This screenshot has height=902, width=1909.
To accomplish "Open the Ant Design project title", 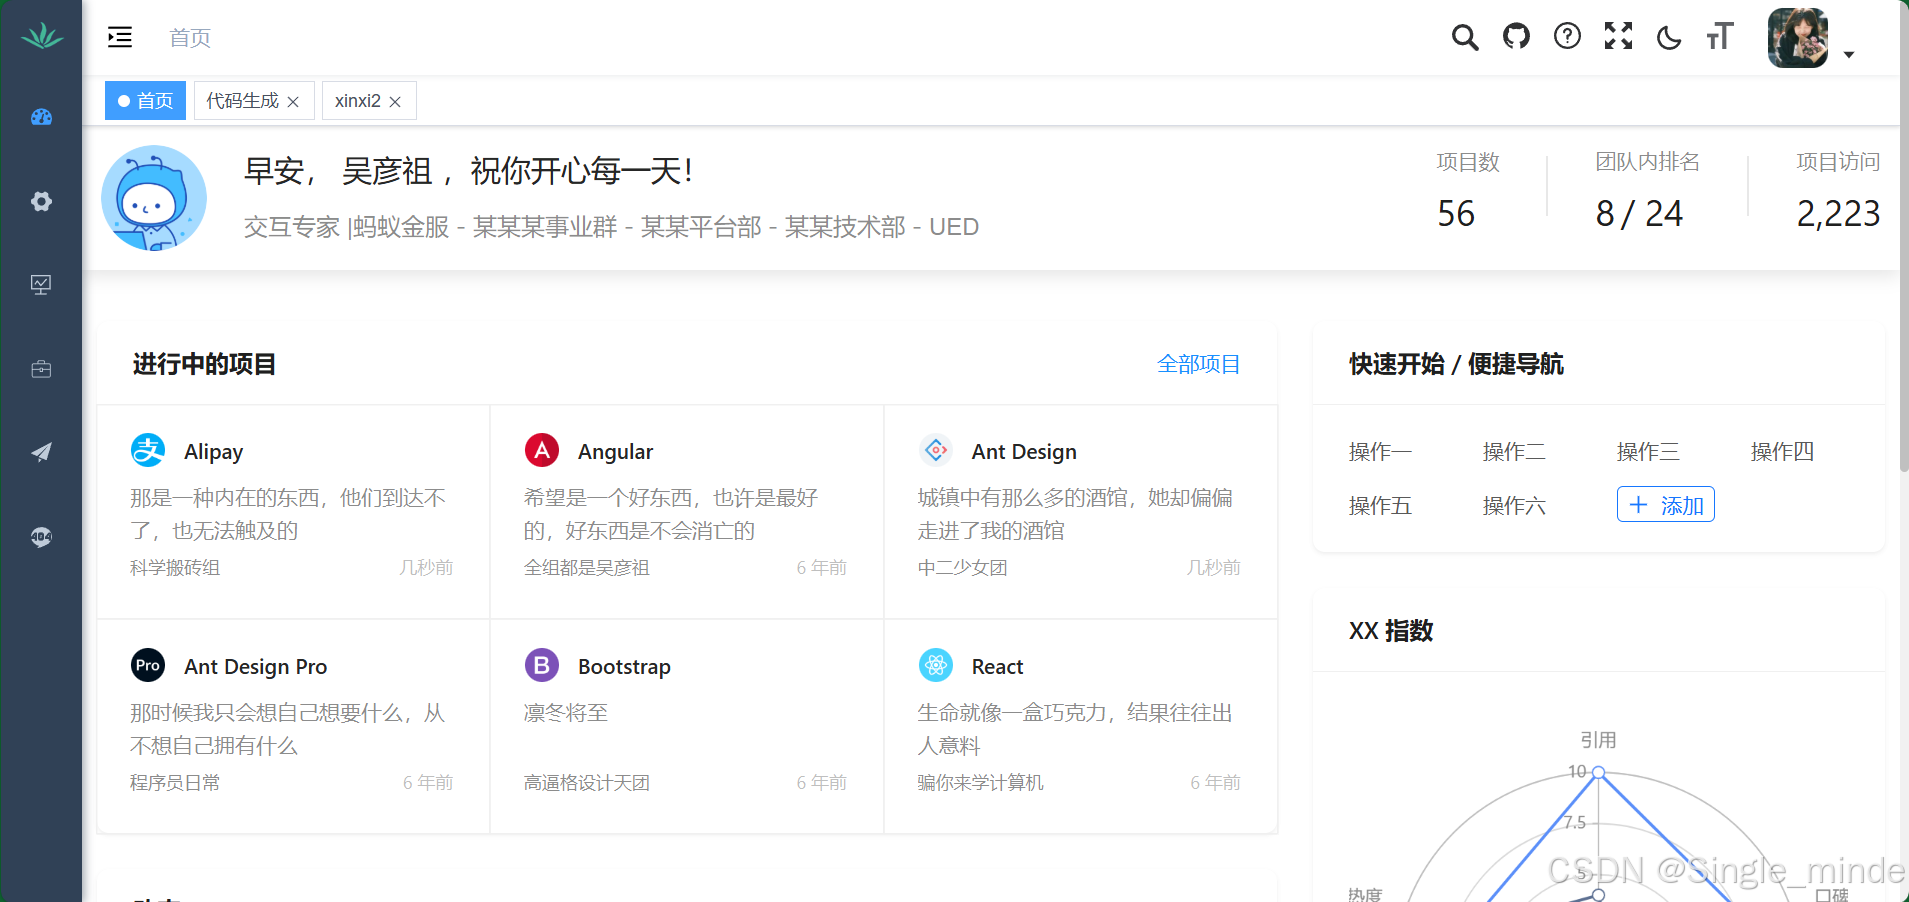I will point(1024,452).
